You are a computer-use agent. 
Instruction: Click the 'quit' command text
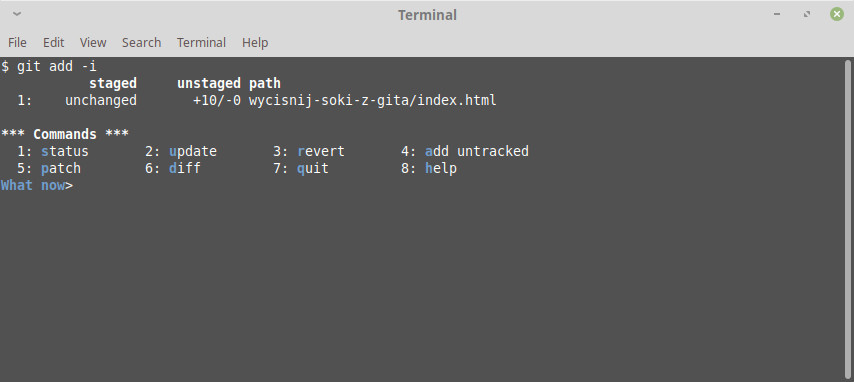pyautogui.click(x=313, y=168)
